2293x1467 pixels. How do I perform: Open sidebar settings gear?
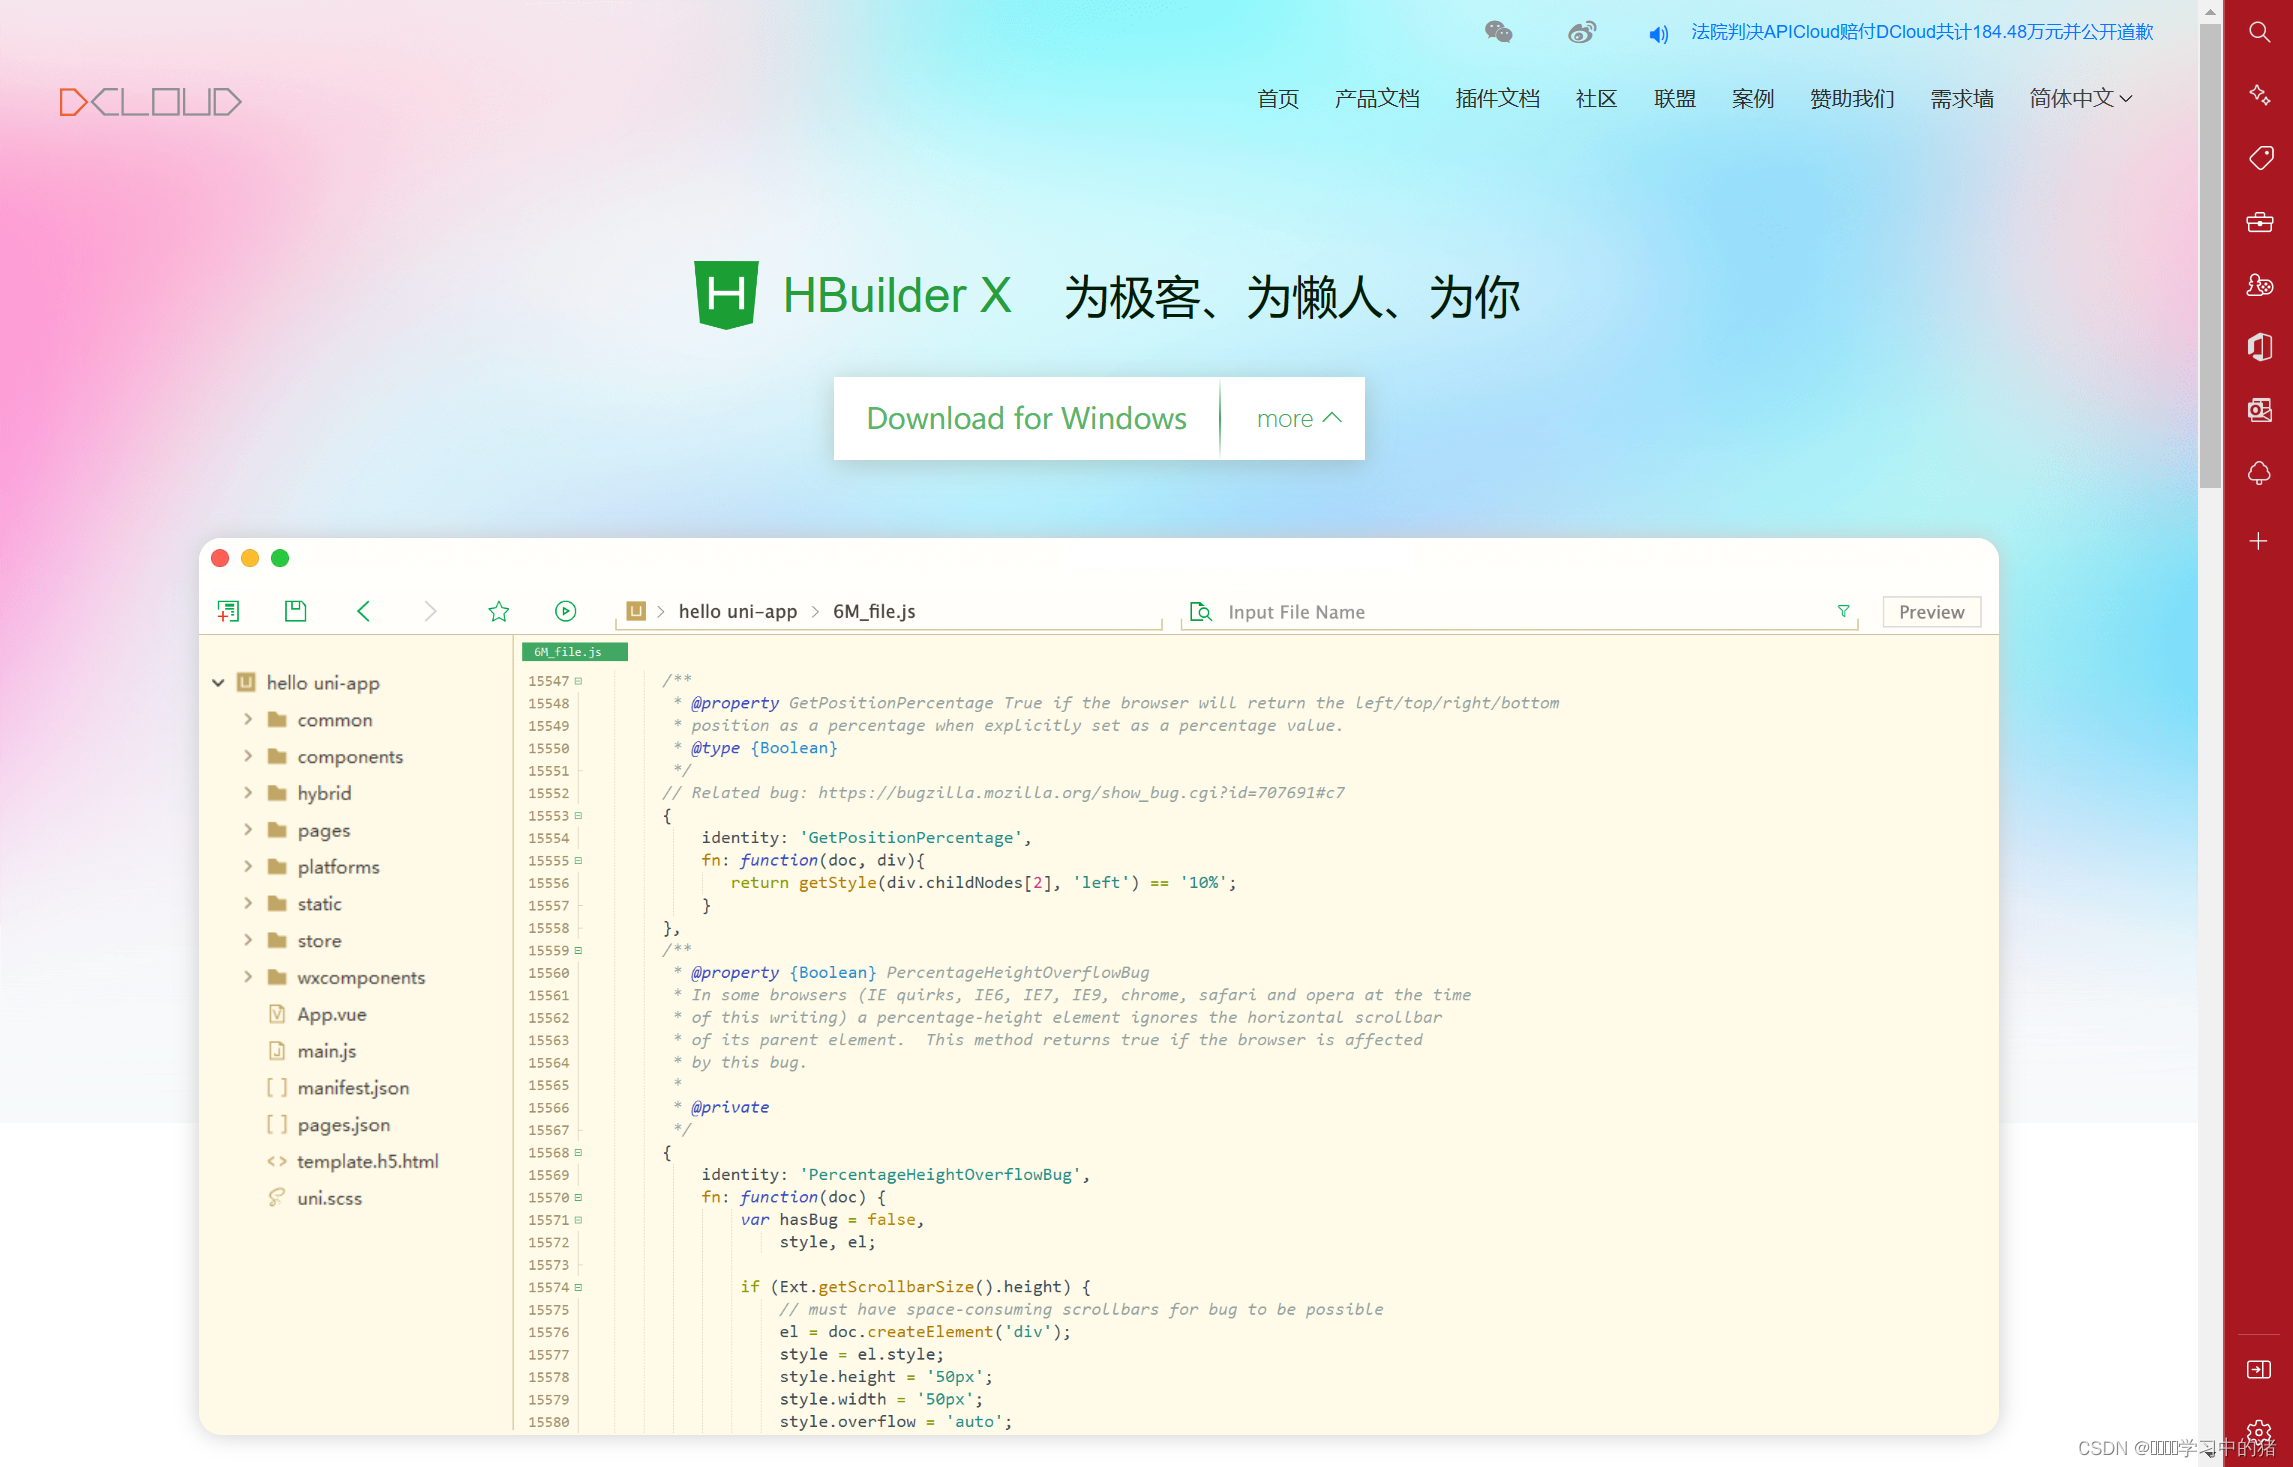coord(2259,1432)
